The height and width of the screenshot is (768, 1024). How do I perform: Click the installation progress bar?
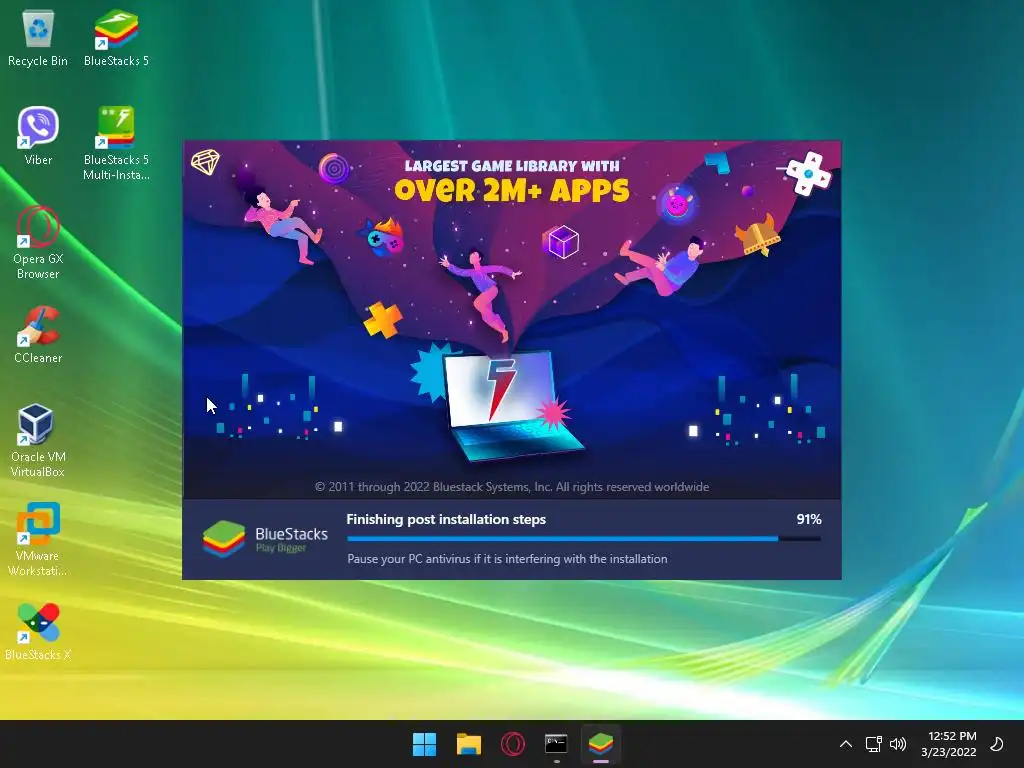584,539
